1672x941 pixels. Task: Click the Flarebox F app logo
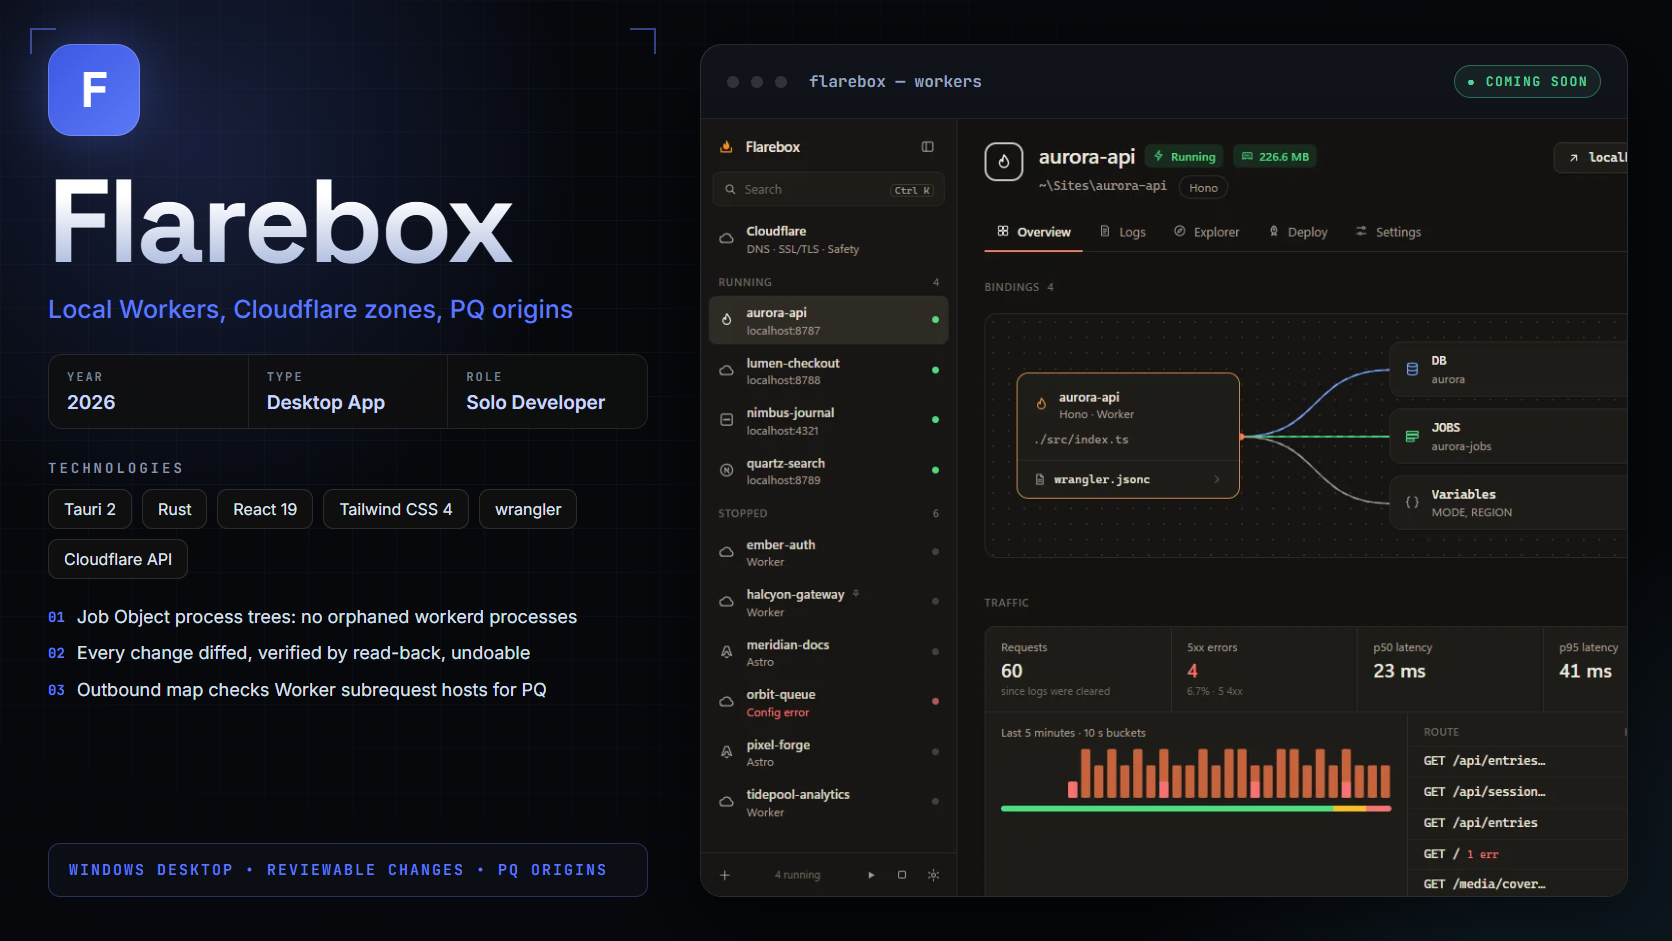(x=94, y=90)
